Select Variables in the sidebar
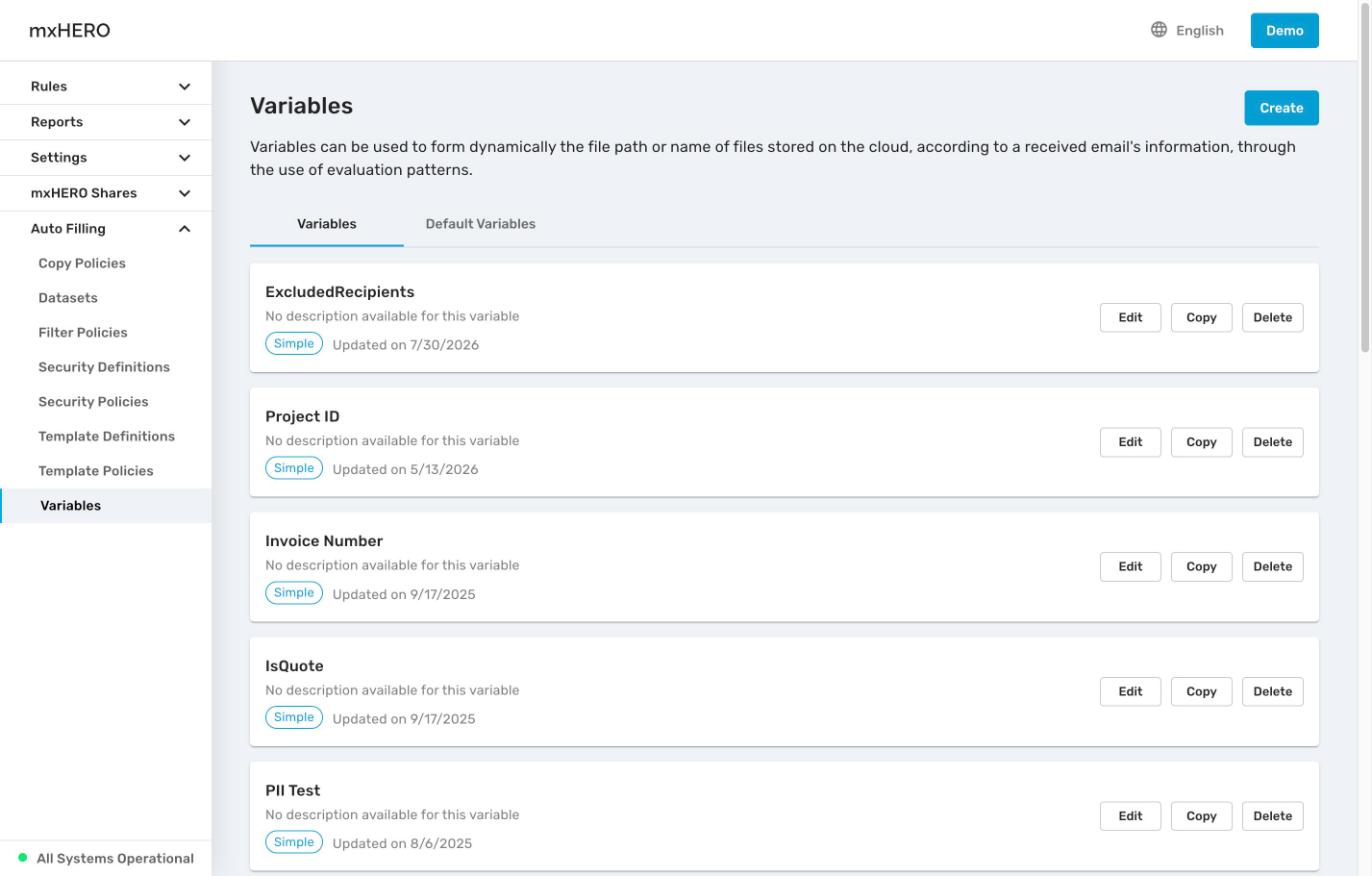This screenshot has height=876, width=1372. pyautogui.click(x=106, y=505)
